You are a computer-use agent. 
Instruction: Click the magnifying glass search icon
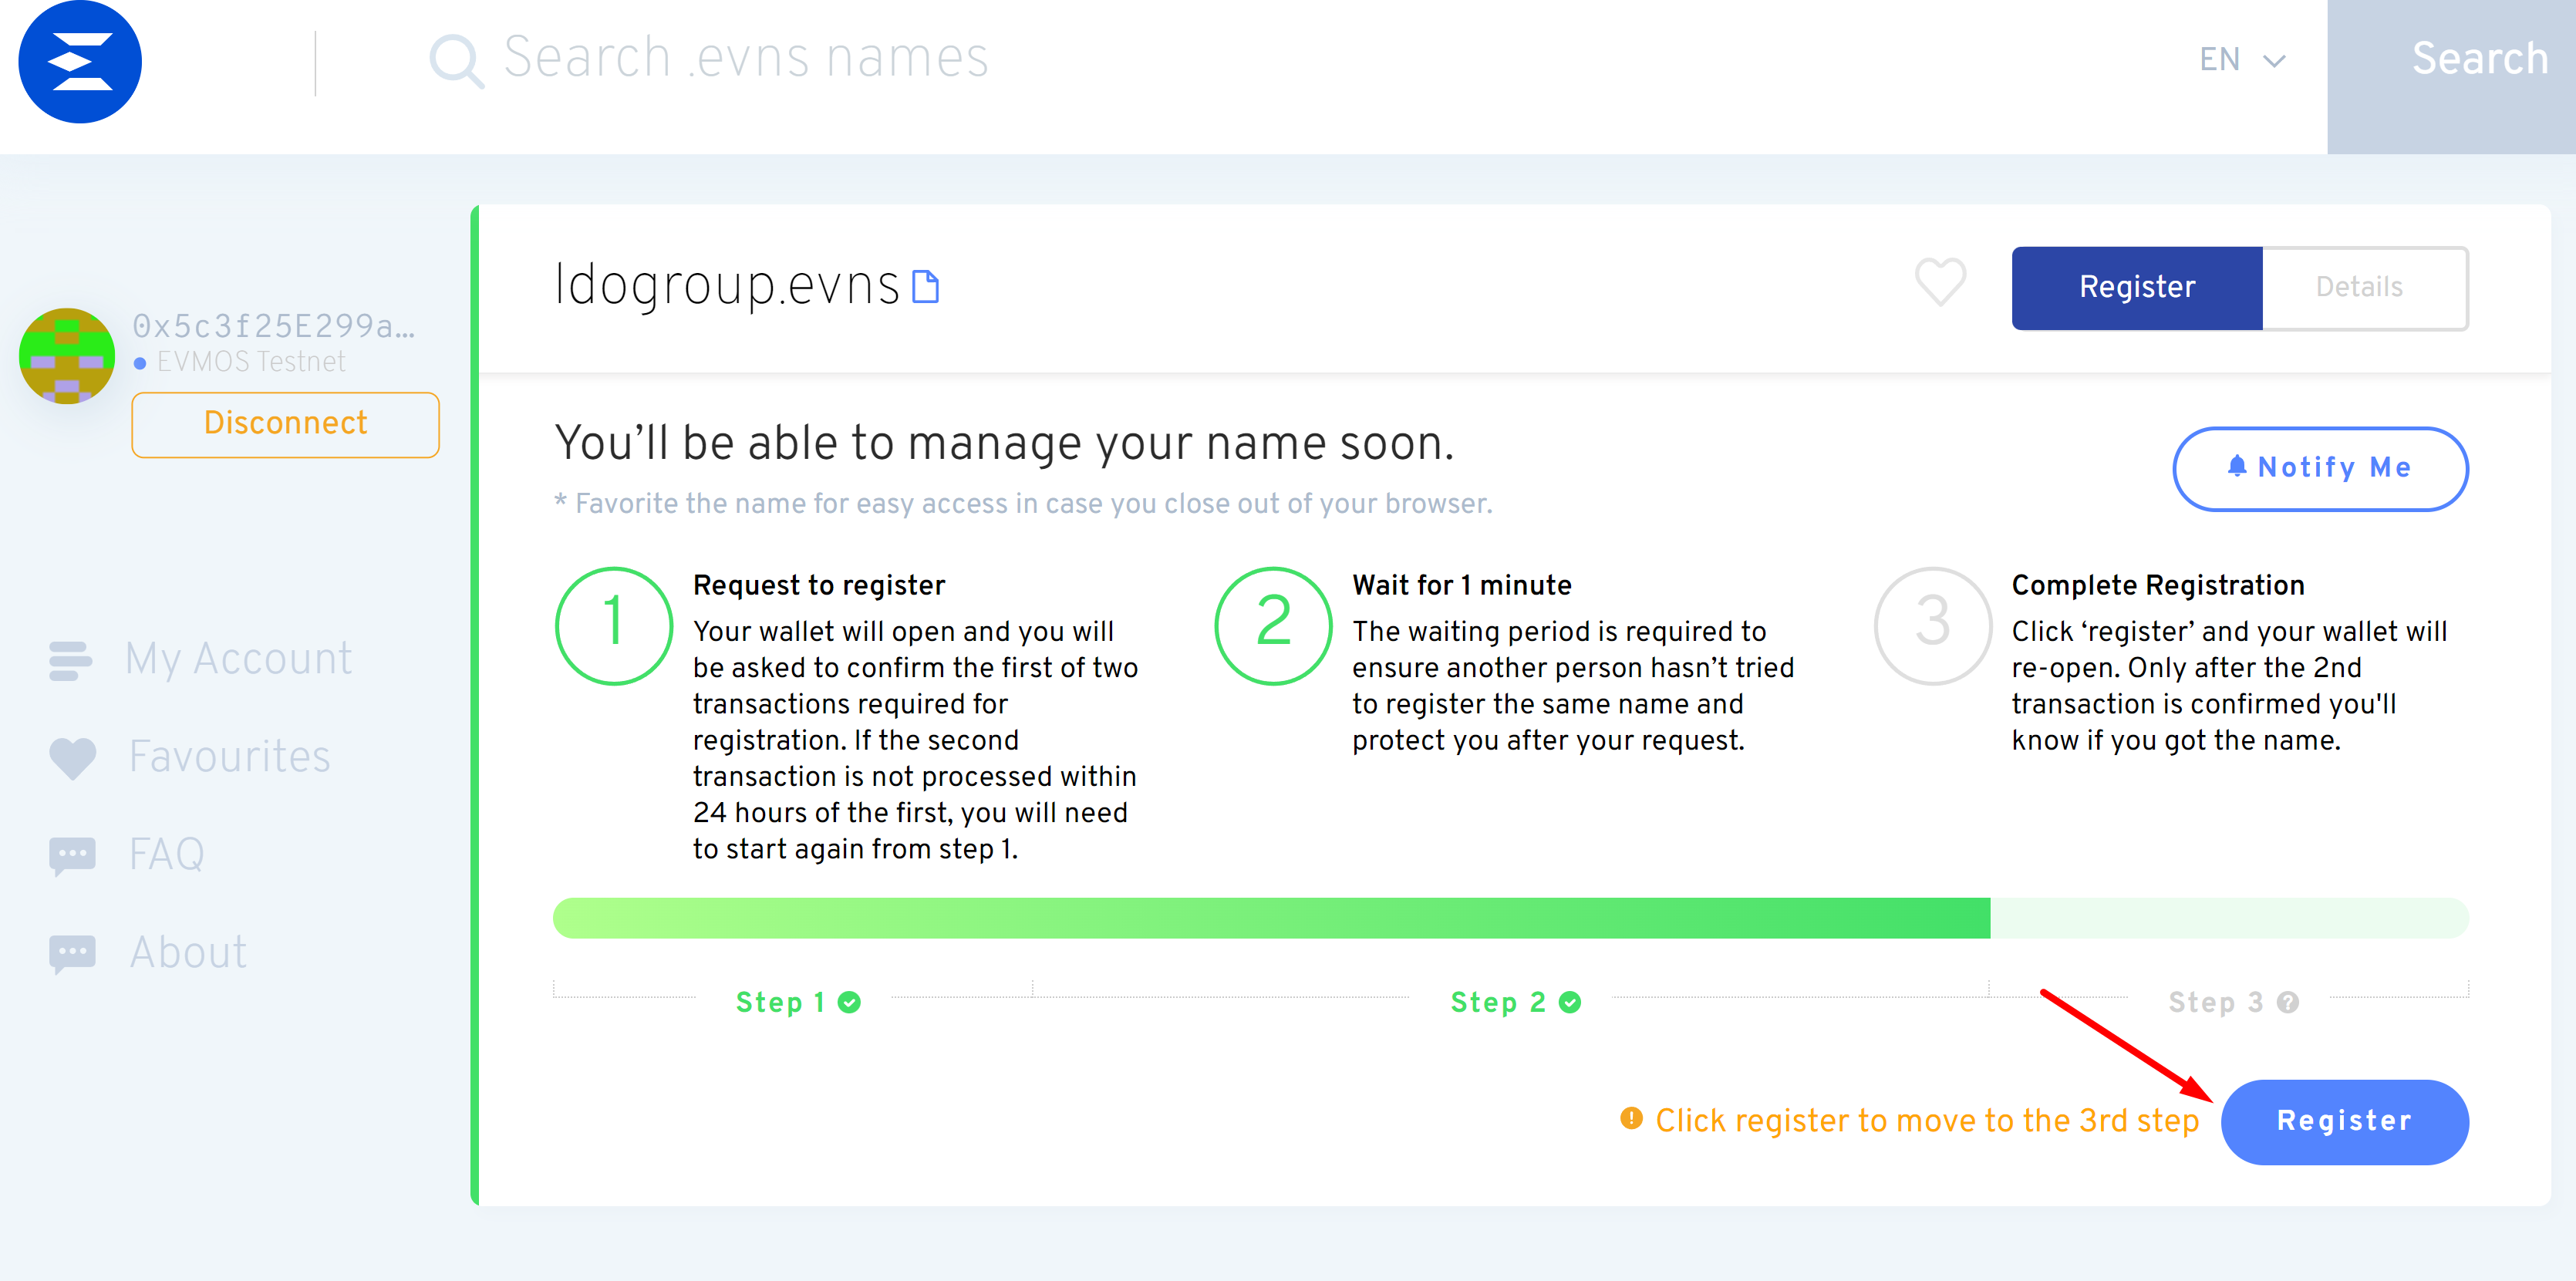point(456,61)
